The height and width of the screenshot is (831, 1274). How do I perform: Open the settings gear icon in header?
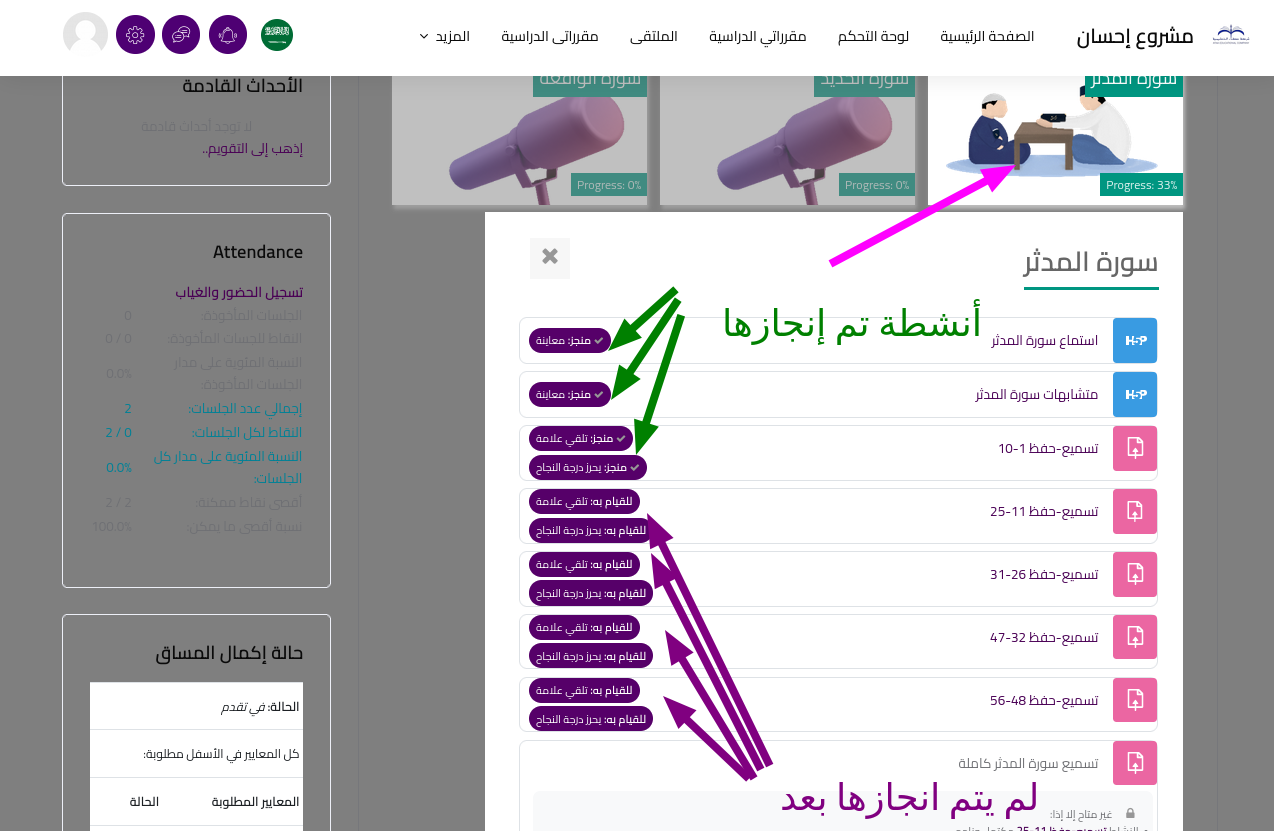pyautogui.click(x=135, y=35)
